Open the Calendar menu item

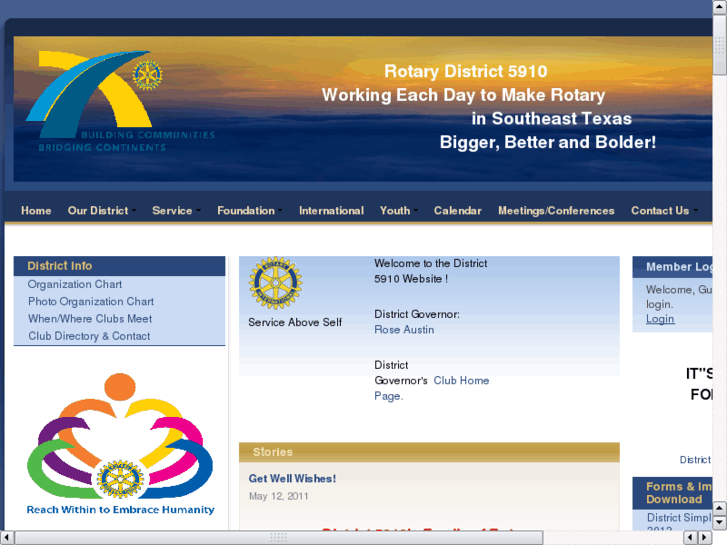pos(458,211)
